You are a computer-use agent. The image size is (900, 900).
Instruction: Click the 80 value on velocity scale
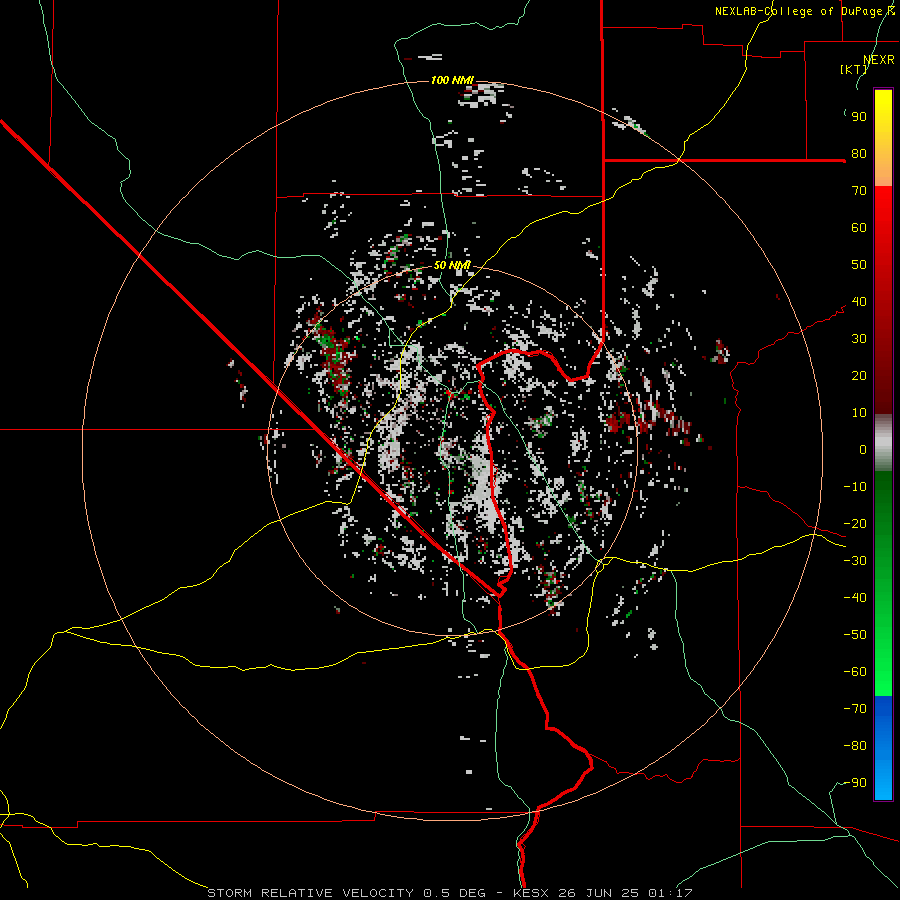point(859,154)
